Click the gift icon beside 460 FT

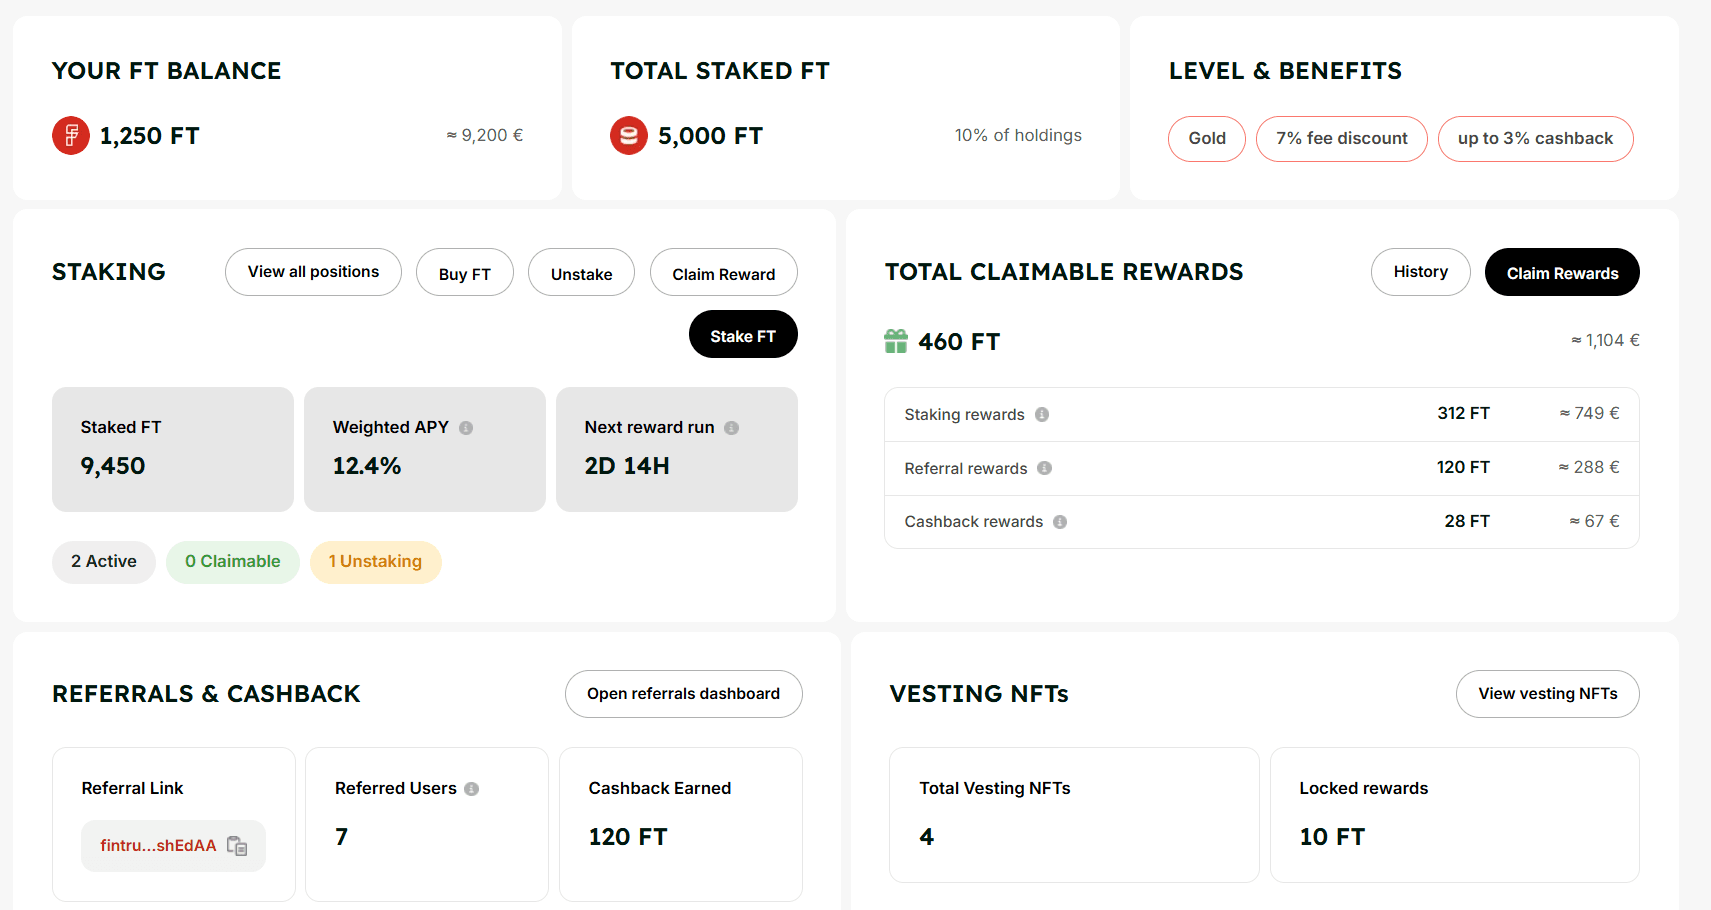tap(897, 340)
